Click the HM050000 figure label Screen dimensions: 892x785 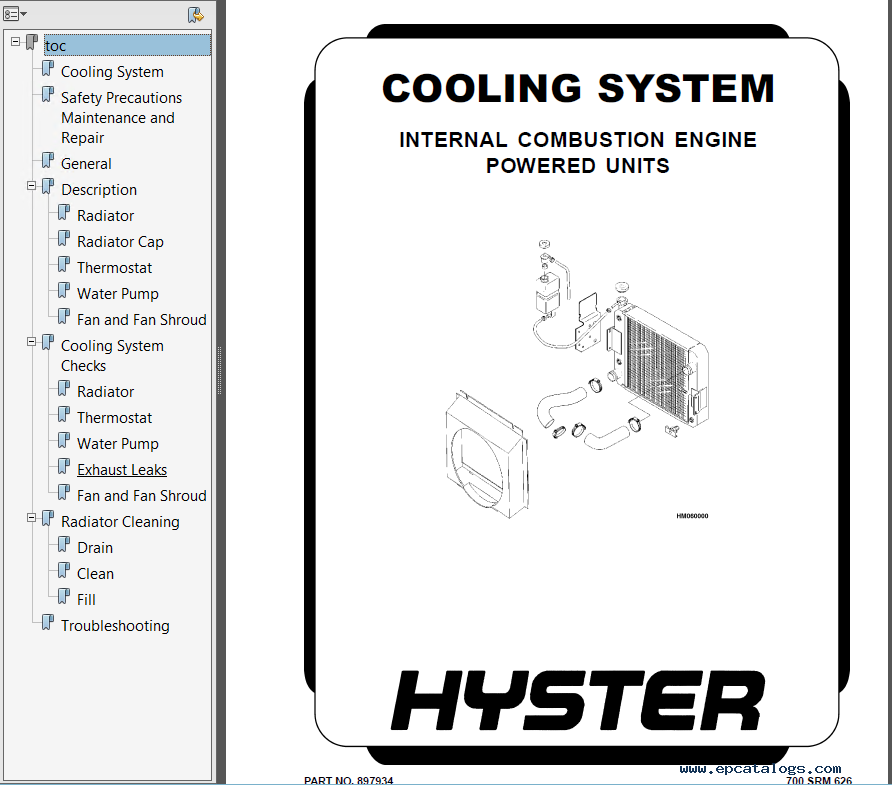692,516
